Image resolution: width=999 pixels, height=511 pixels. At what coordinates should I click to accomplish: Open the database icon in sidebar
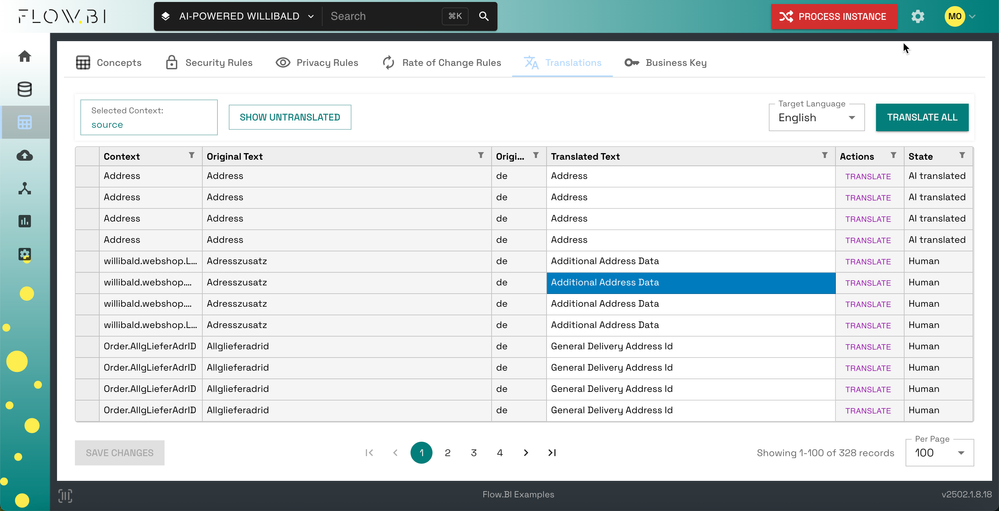click(25, 89)
